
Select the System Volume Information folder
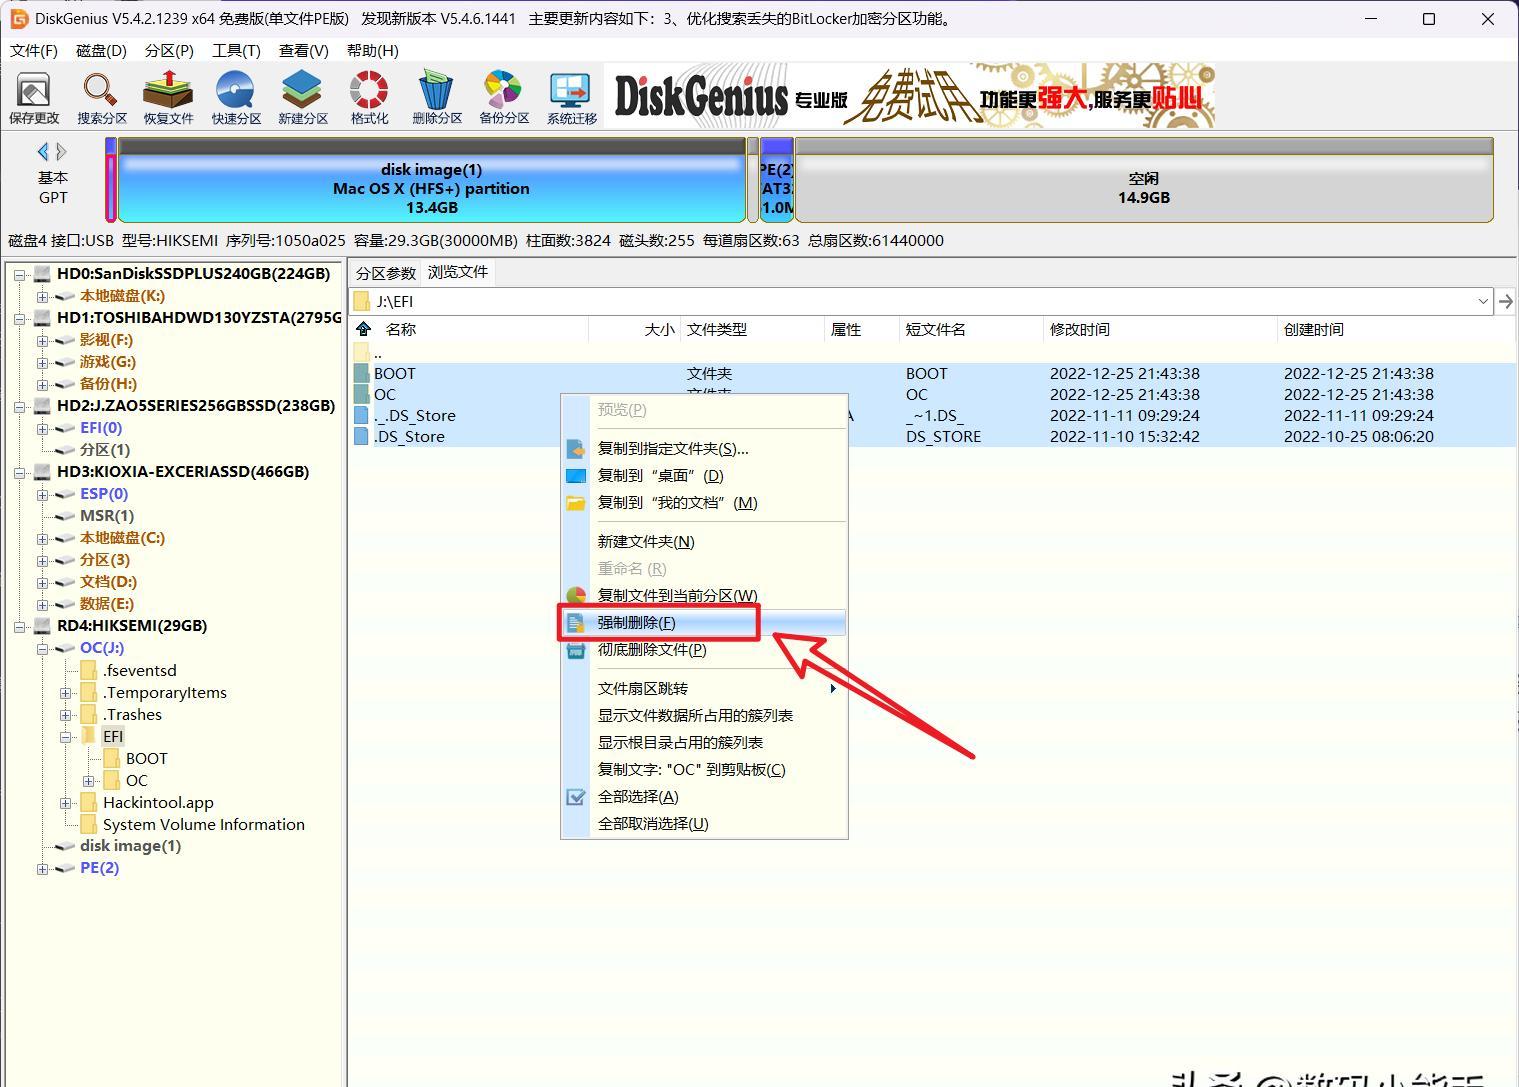coord(203,824)
